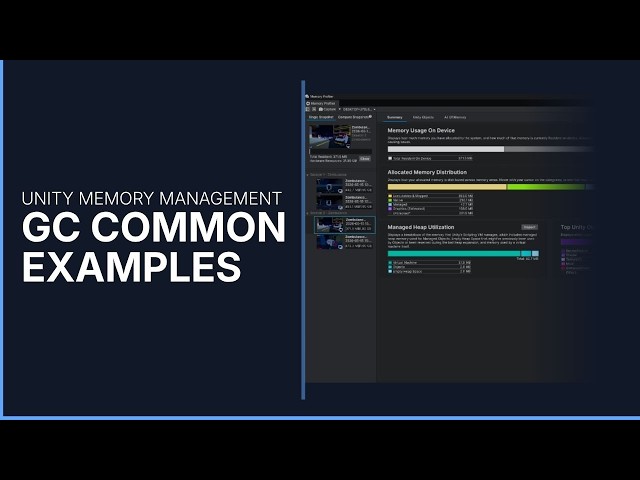Open the target selection dropdown
The width and height of the screenshot is (640, 480).
(359, 109)
